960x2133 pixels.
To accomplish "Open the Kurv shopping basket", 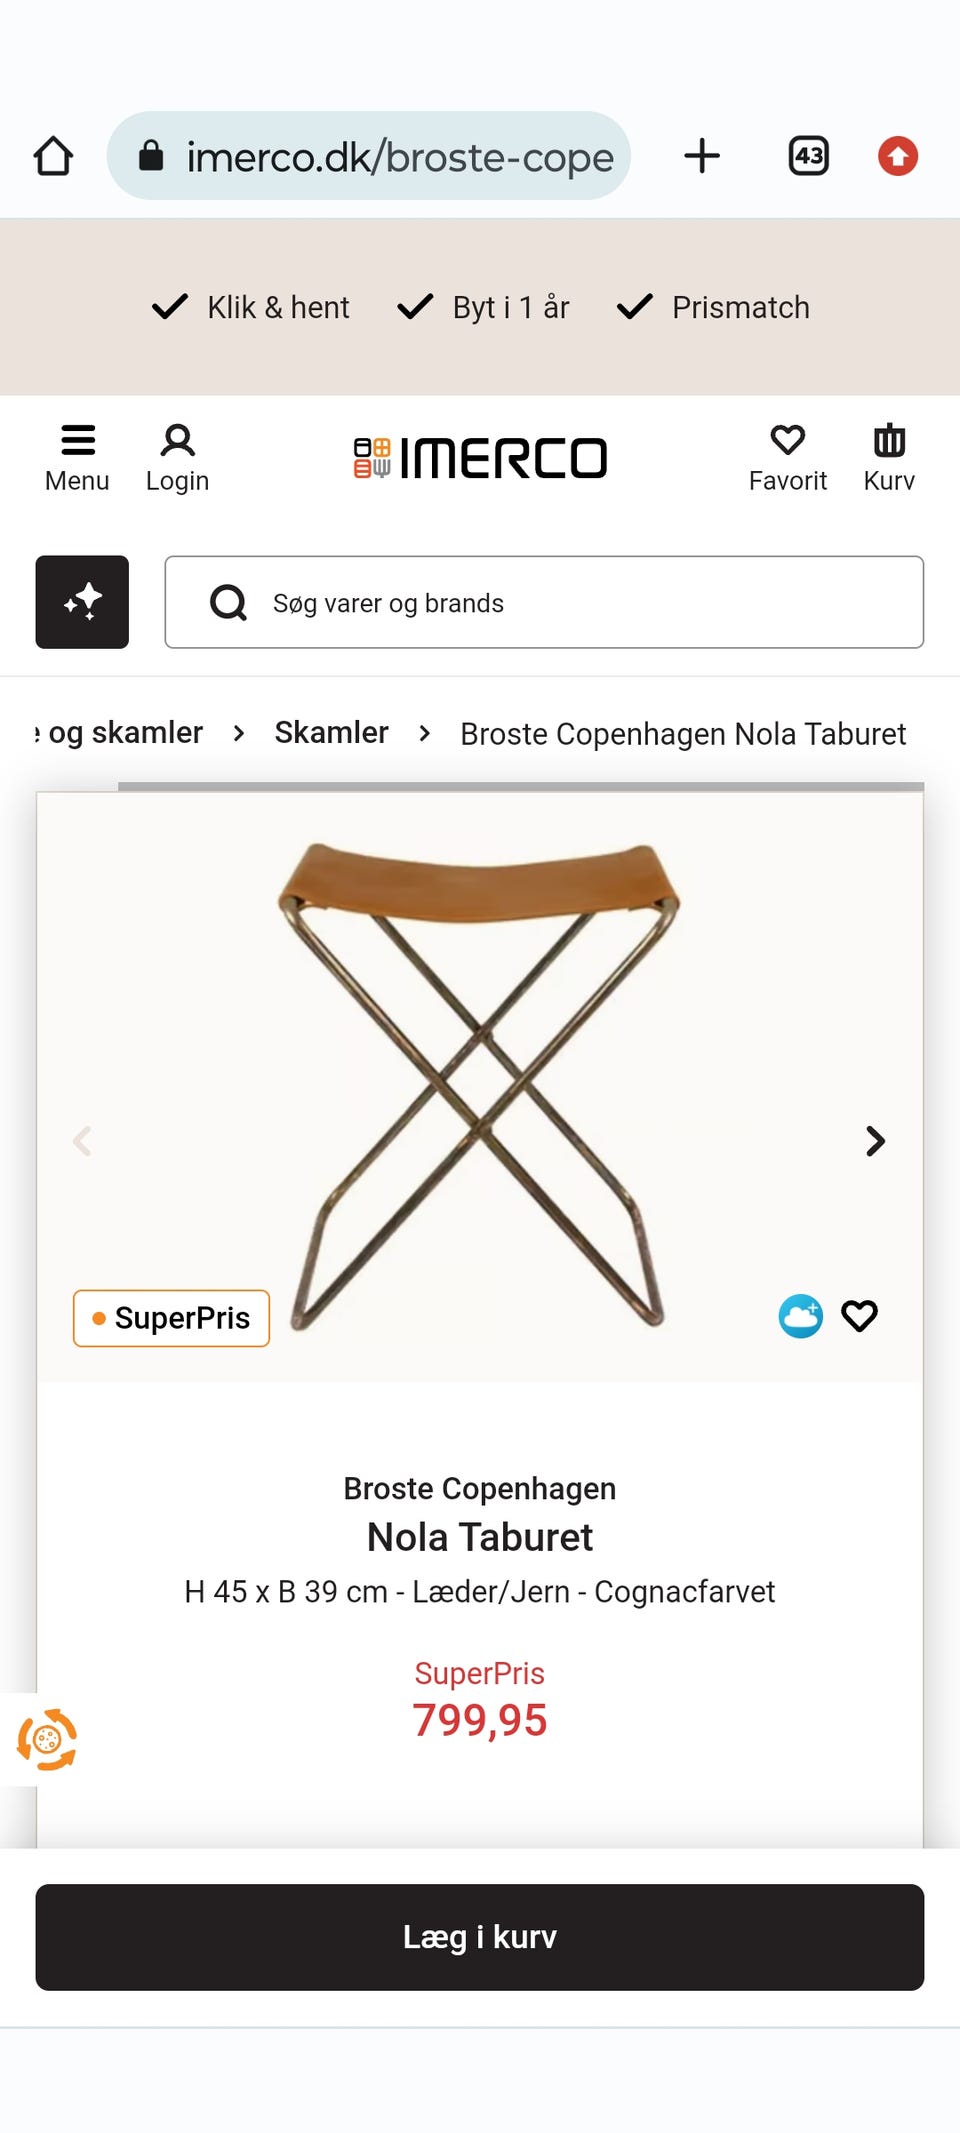I will 889,458.
